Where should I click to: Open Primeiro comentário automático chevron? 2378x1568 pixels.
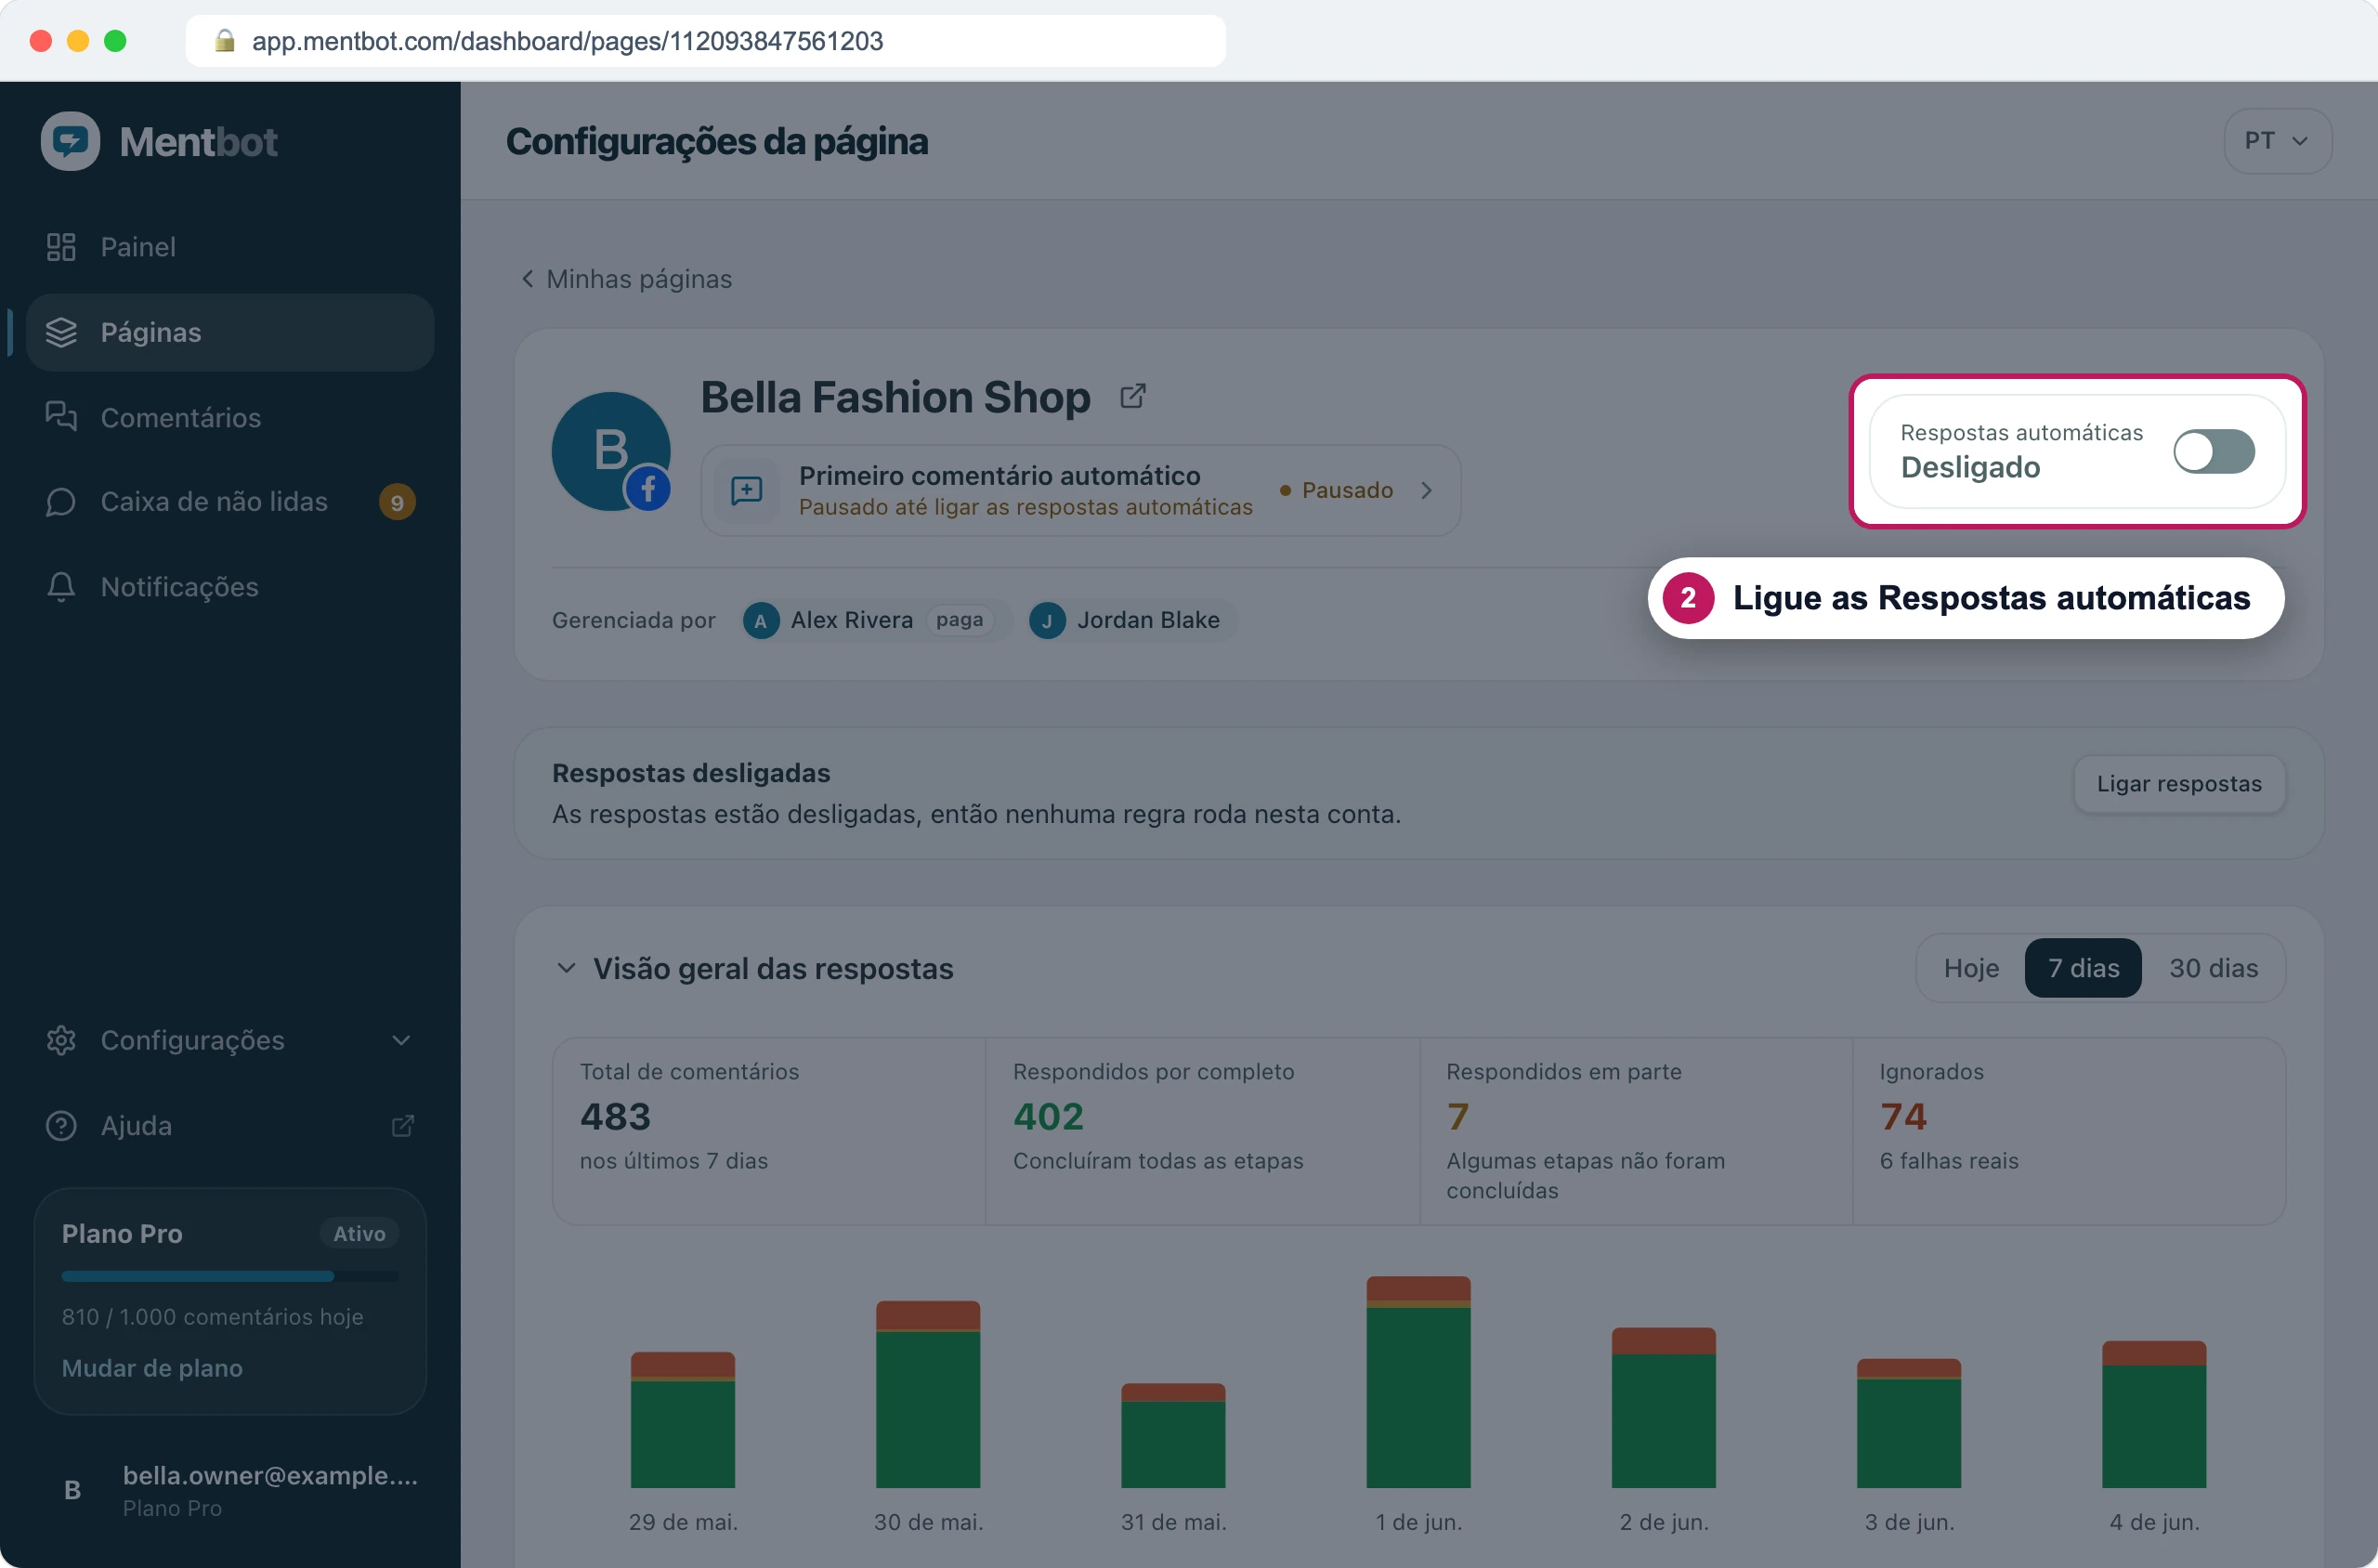click(x=1427, y=490)
